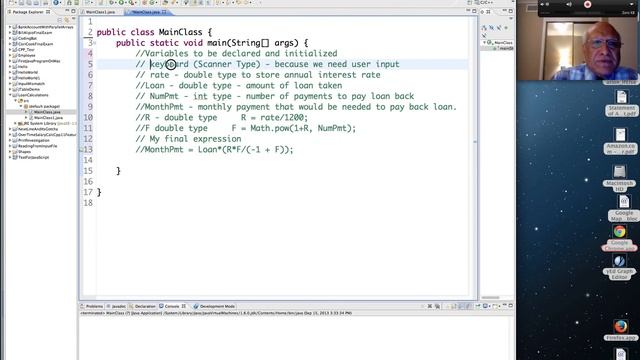The image size is (640, 360).
Task: Expand the Shapes project node
Action: (10, 151)
